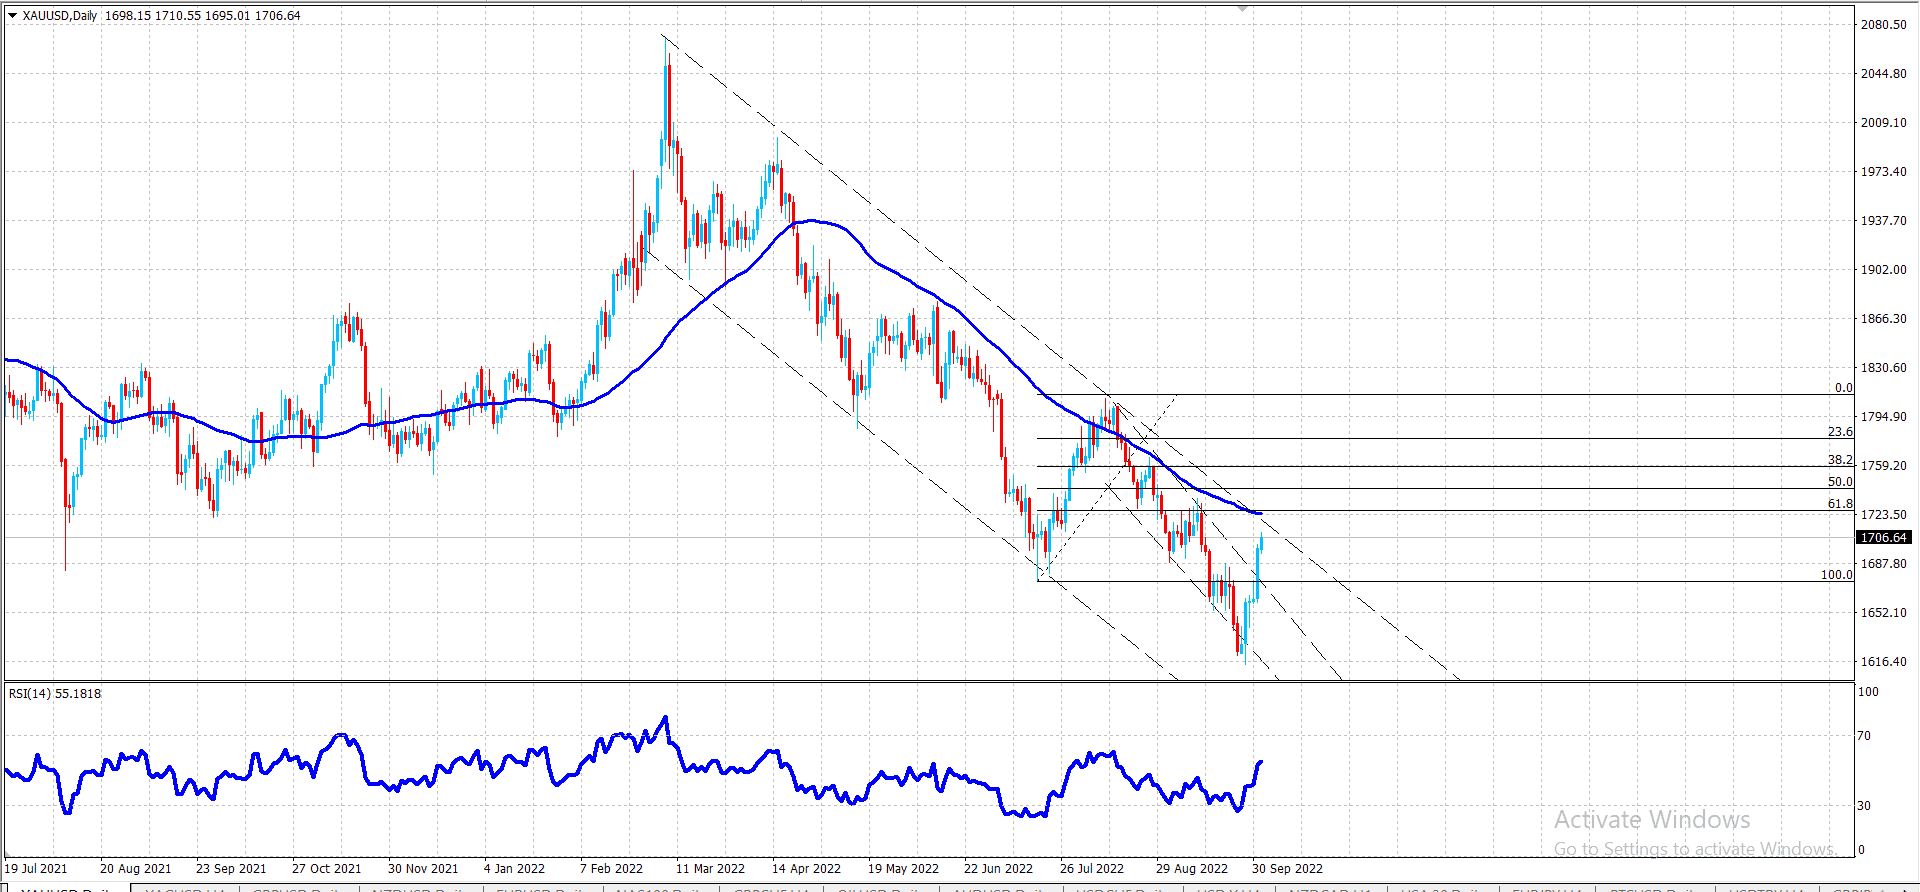Click the 2009.10 price axis value
Viewport: 1920px width, 892px height.
pyautogui.click(x=1883, y=123)
